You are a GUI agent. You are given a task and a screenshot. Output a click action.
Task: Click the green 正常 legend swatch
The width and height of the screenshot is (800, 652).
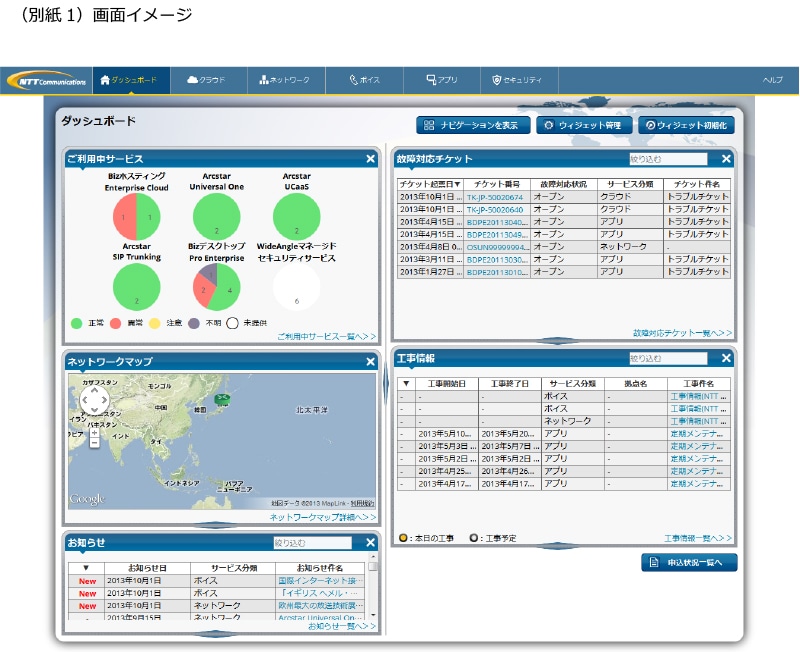(77, 323)
